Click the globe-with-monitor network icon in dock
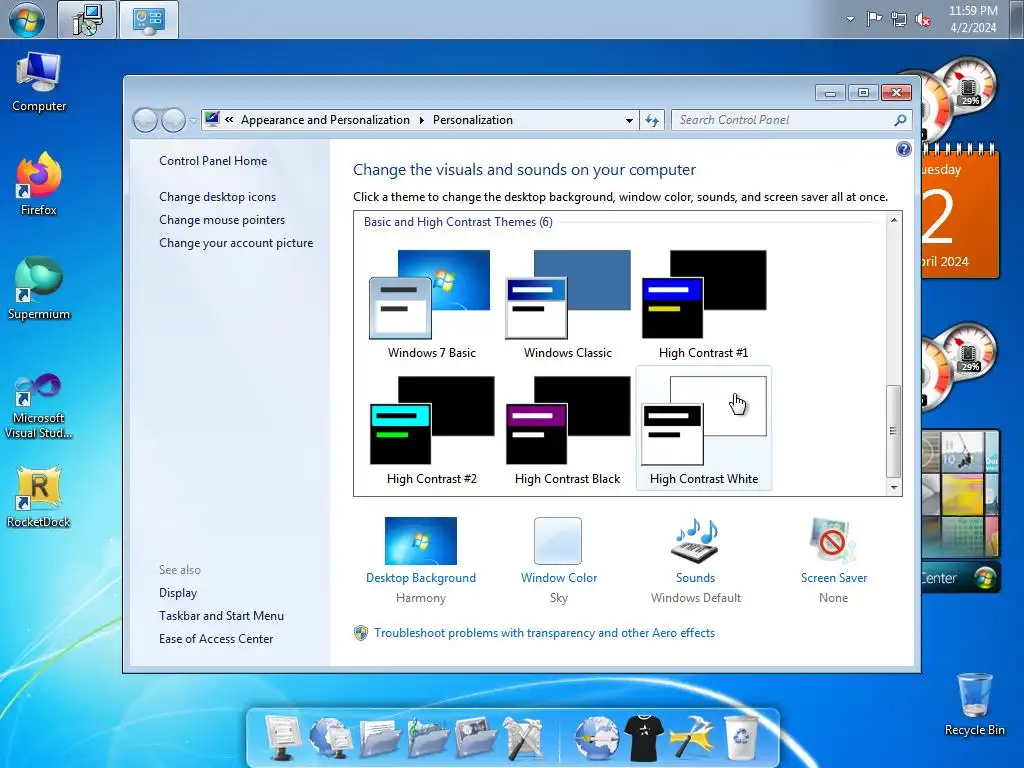The height and width of the screenshot is (768, 1024). click(330, 737)
